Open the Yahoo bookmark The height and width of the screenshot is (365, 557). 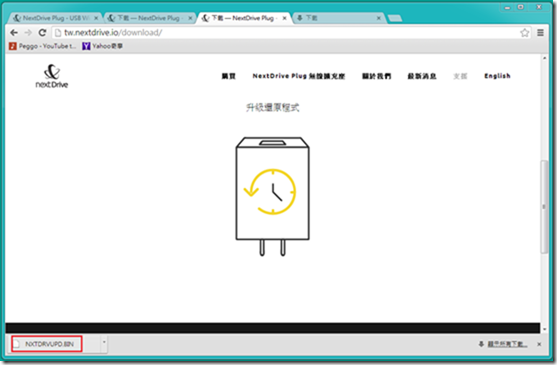point(103,46)
